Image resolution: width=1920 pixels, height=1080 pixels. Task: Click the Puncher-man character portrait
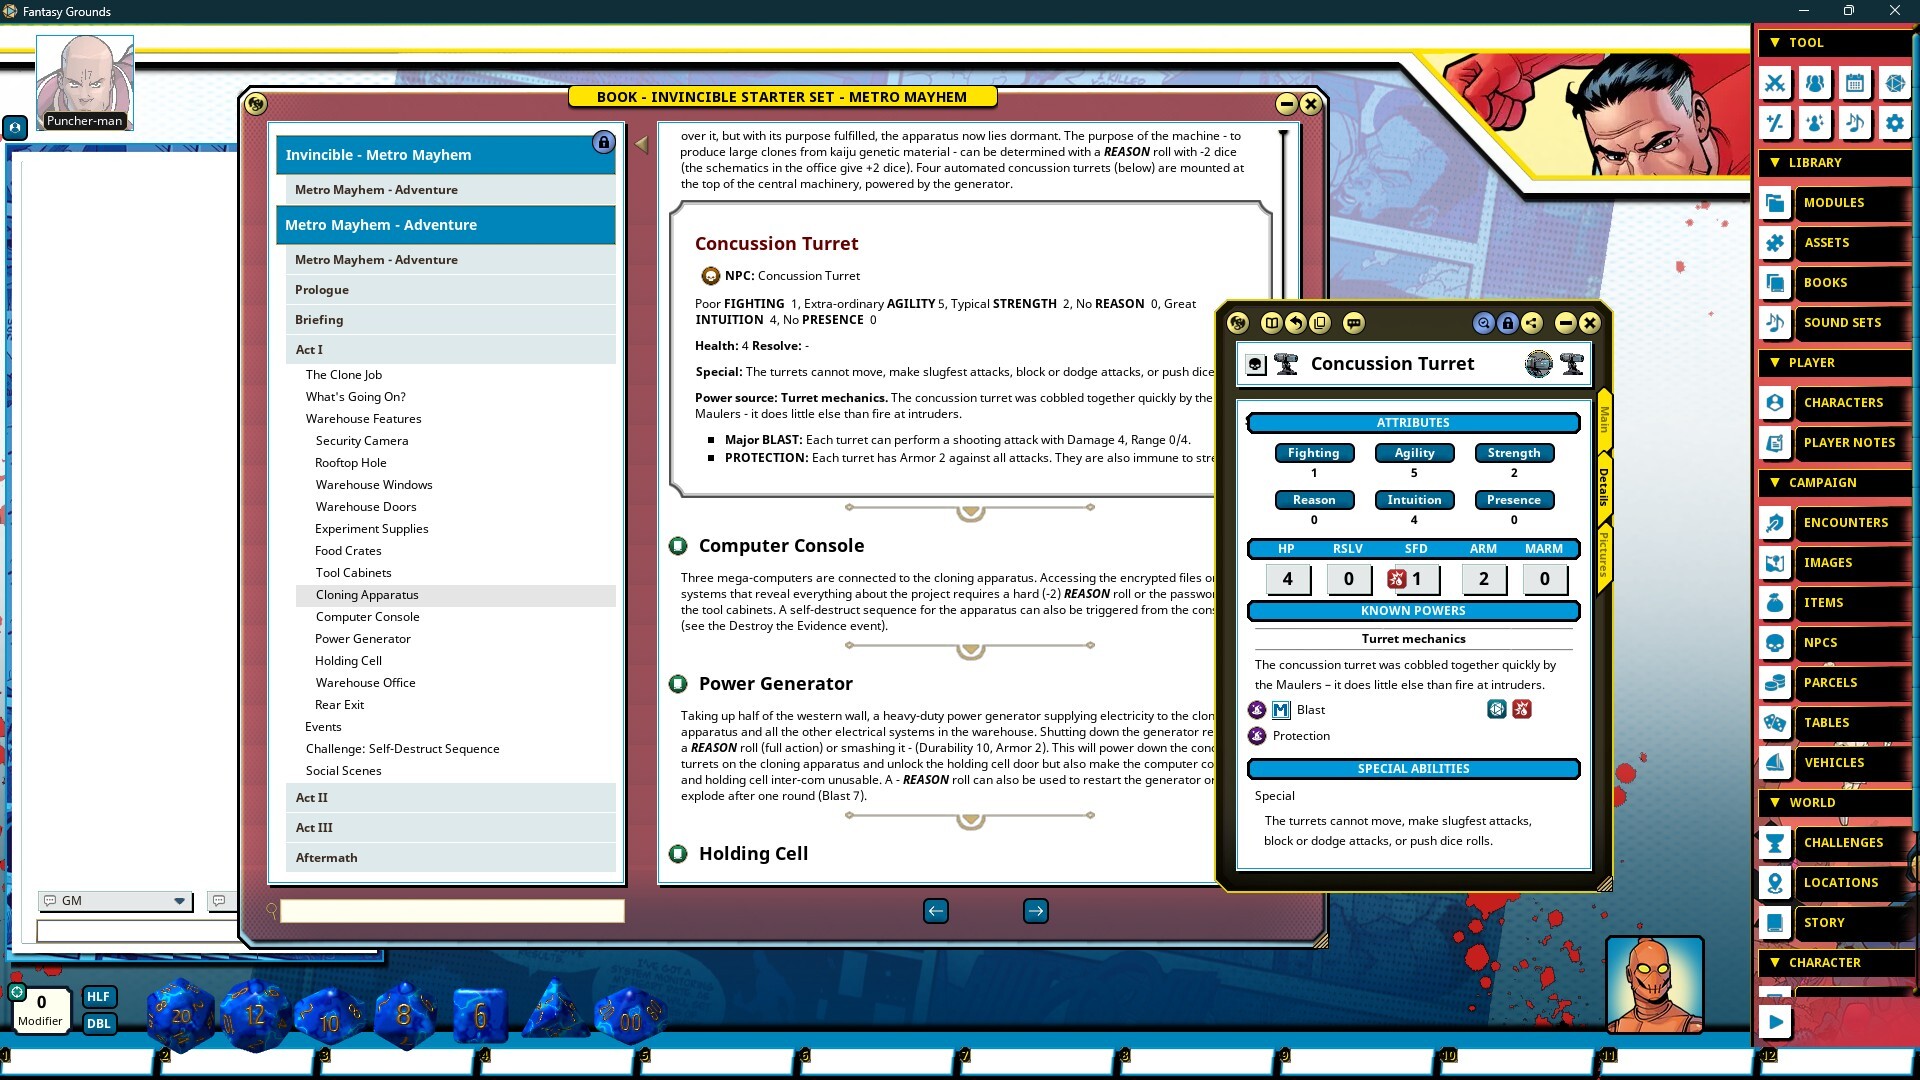85,82
